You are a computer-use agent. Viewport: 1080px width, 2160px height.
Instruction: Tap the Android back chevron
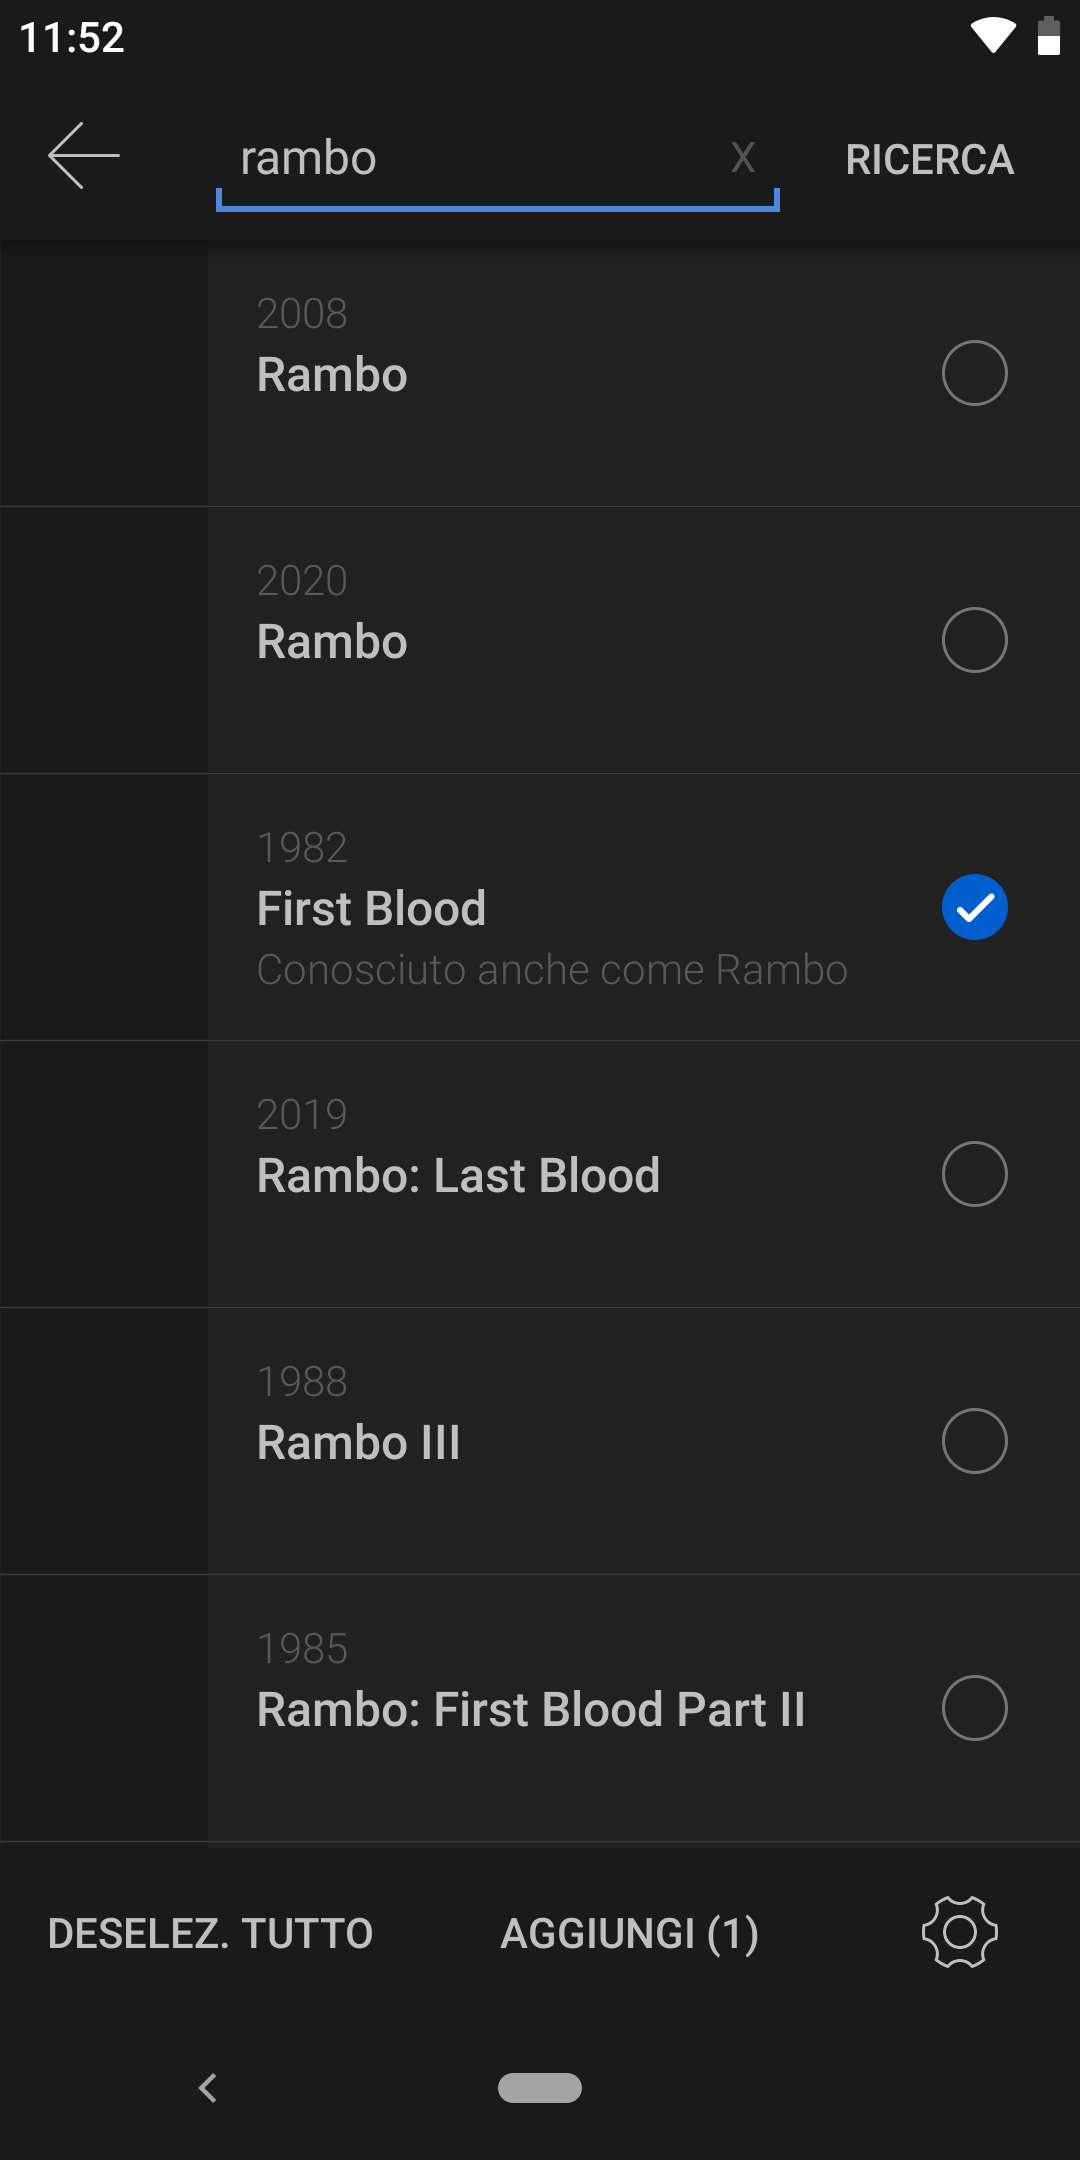tap(208, 2088)
